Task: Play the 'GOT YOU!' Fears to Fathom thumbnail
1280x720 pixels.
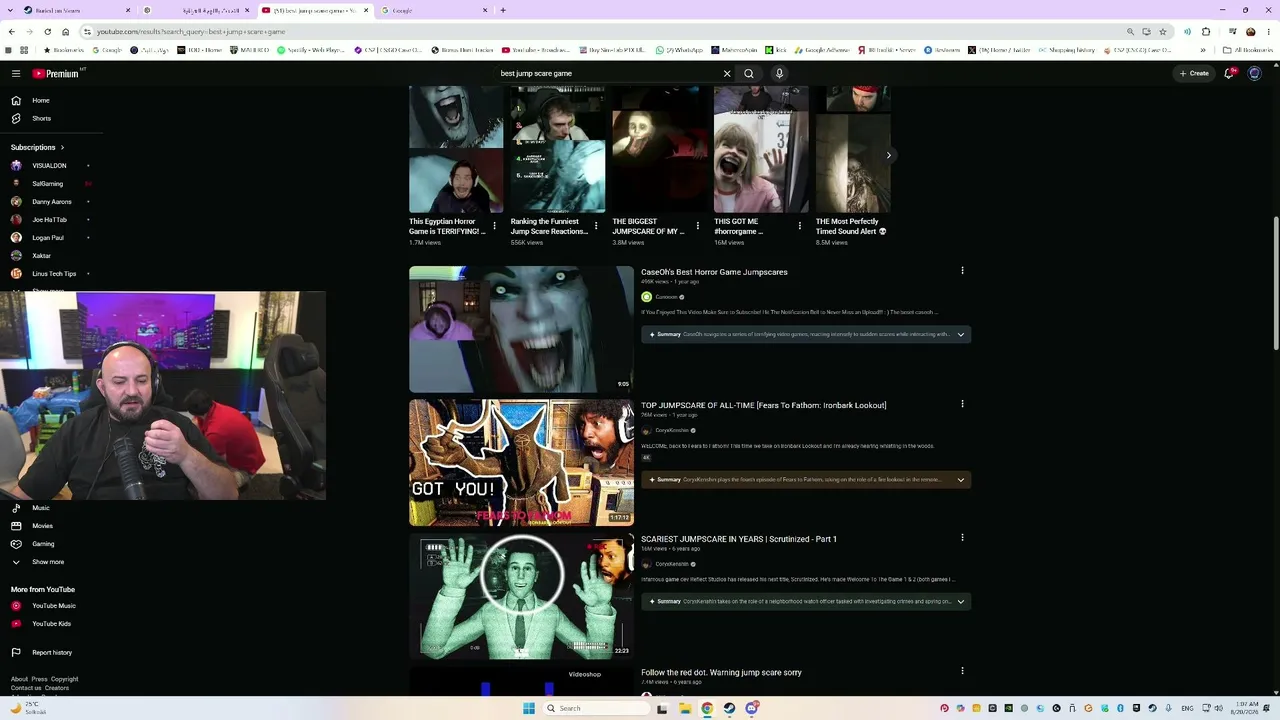Action: coord(521,462)
